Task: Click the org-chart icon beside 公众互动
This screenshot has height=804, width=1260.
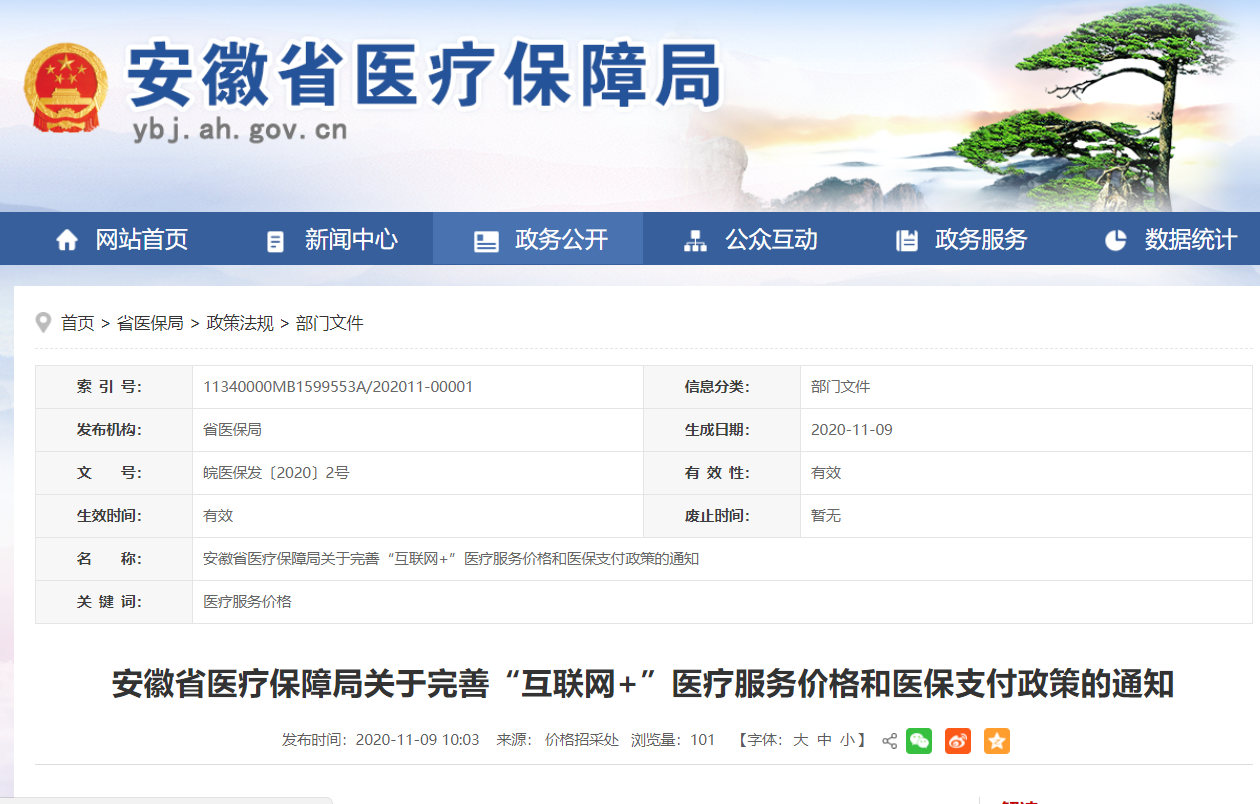Action: coord(695,241)
